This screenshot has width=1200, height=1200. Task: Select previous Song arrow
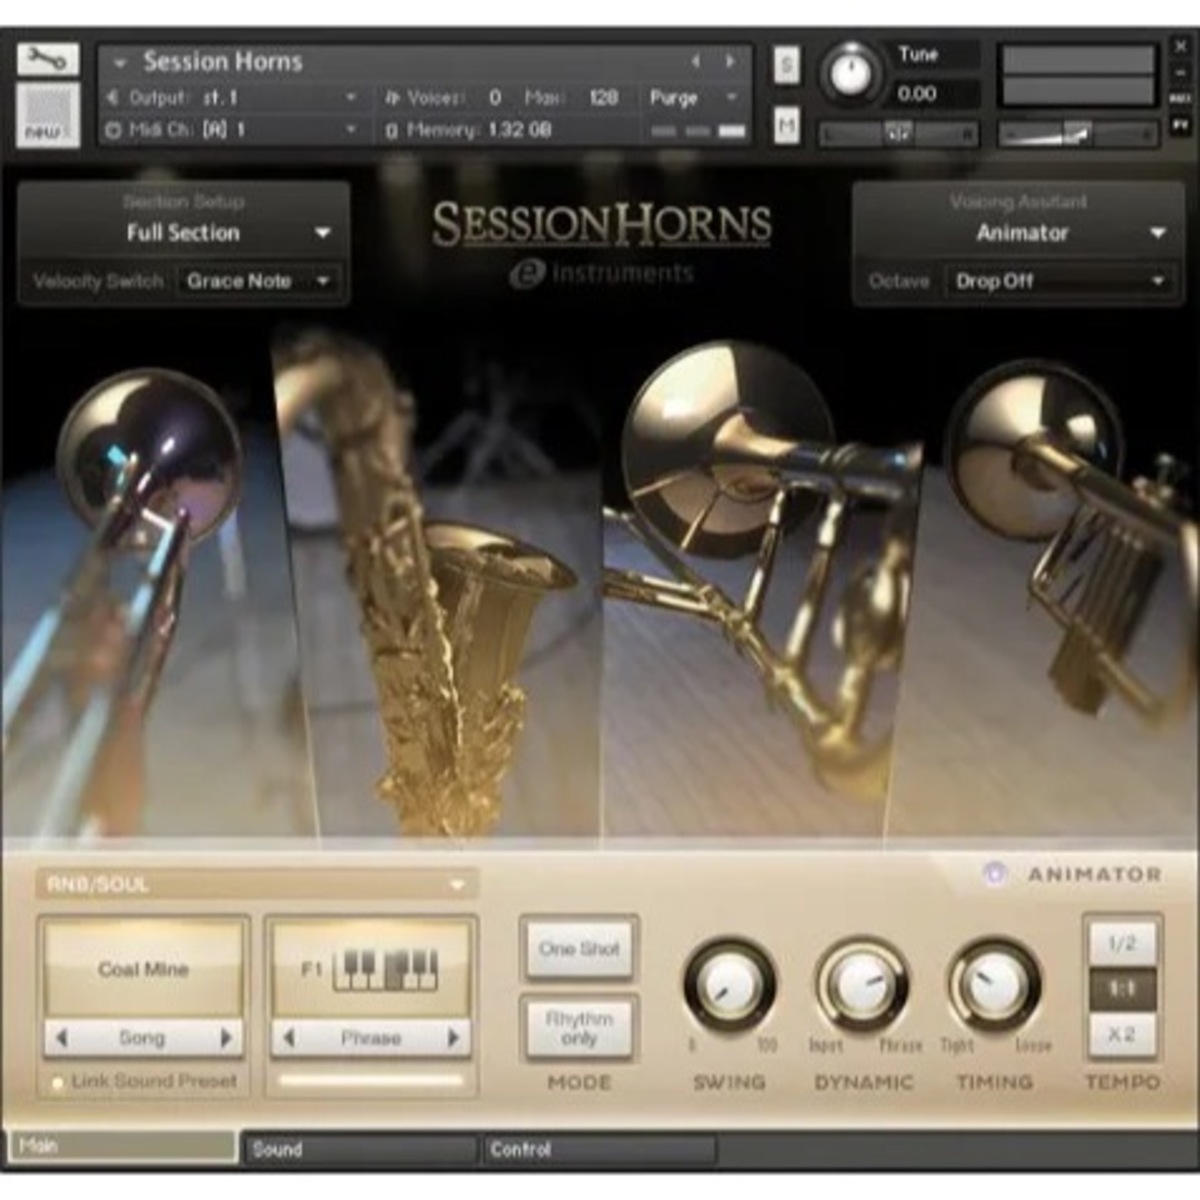pos(62,1038)
